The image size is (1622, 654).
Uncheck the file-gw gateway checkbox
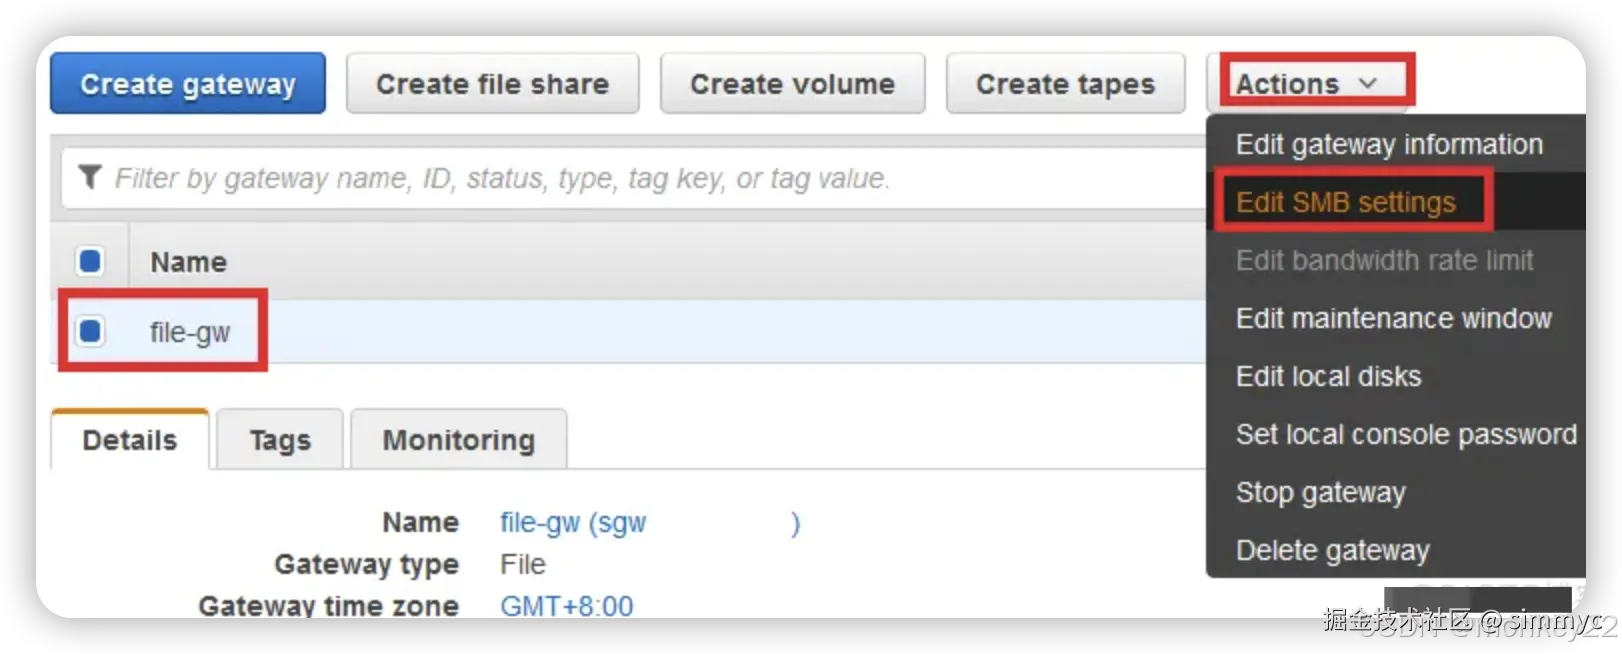[x=90, y=330]
